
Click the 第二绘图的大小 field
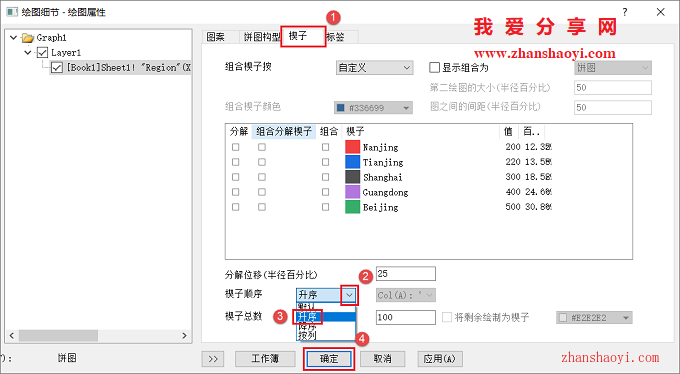coord(613,87)
